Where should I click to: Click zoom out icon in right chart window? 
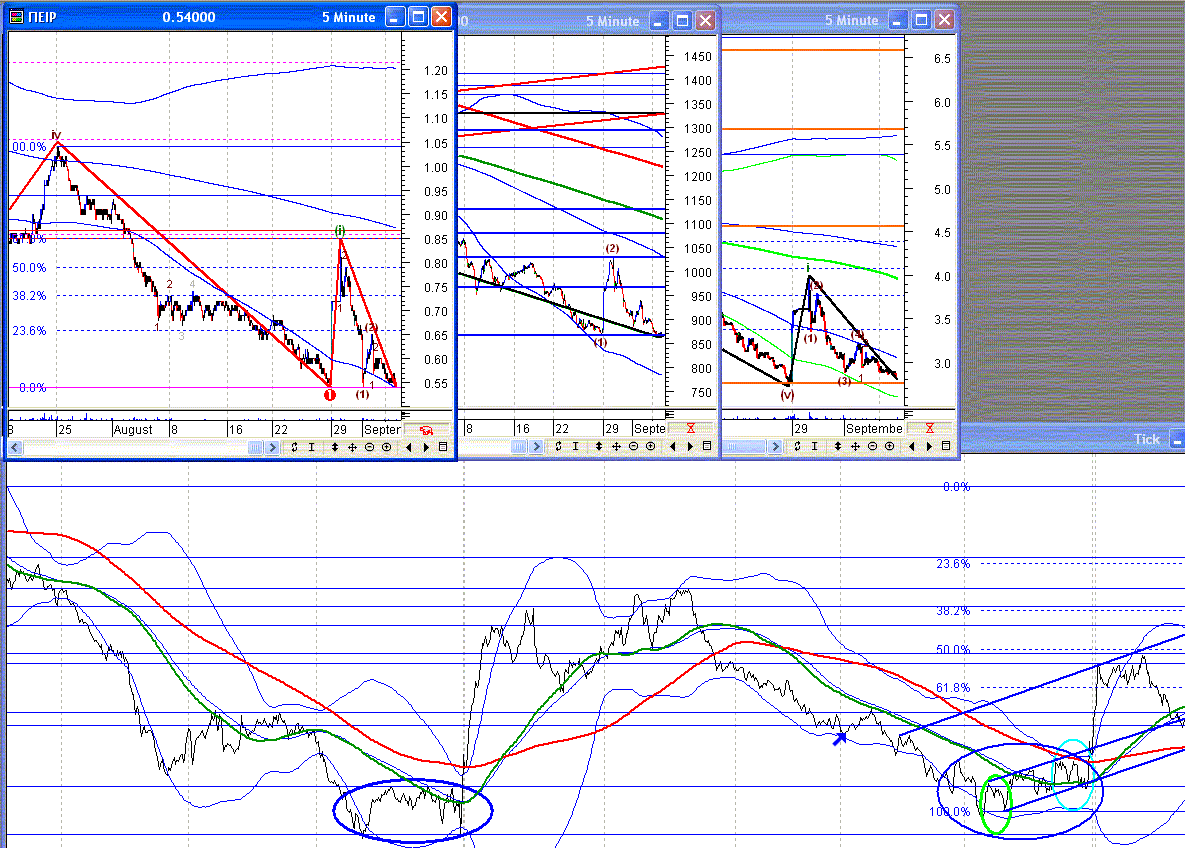click(872, 446)
